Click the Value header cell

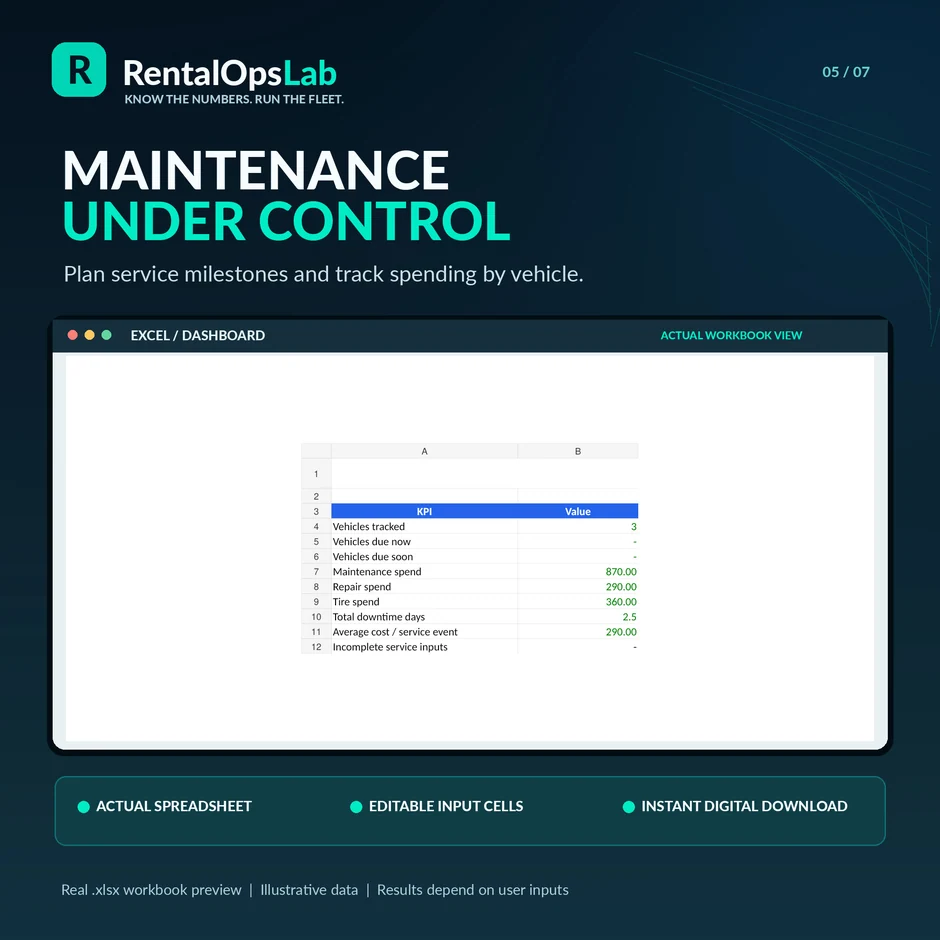pyautogui.click(x=578, y=511)
